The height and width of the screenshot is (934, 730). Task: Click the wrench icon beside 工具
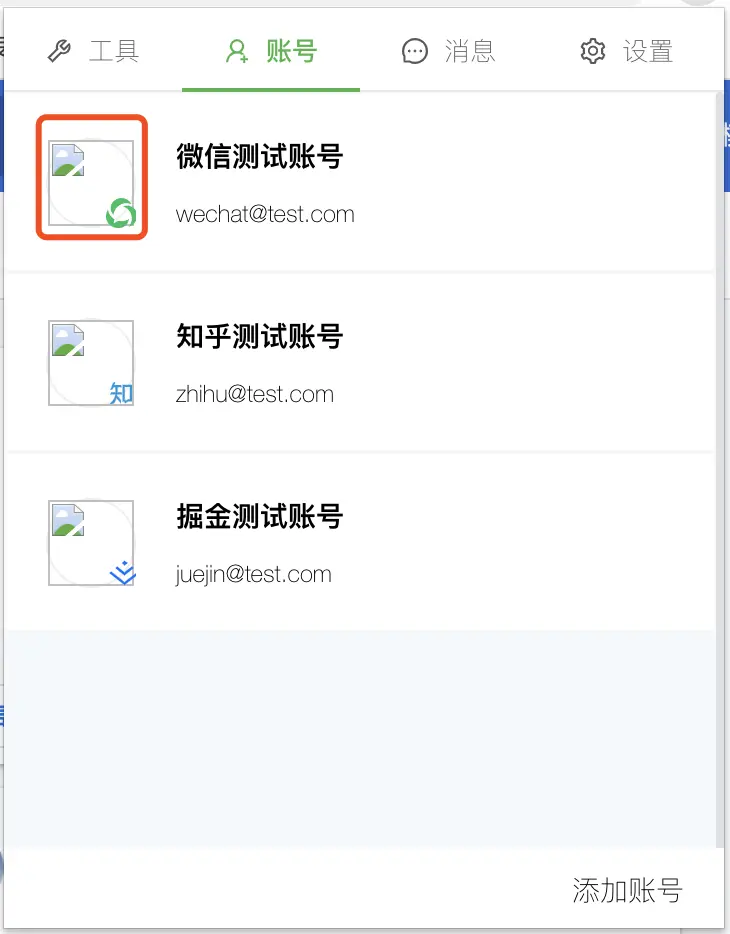point(59,51)
